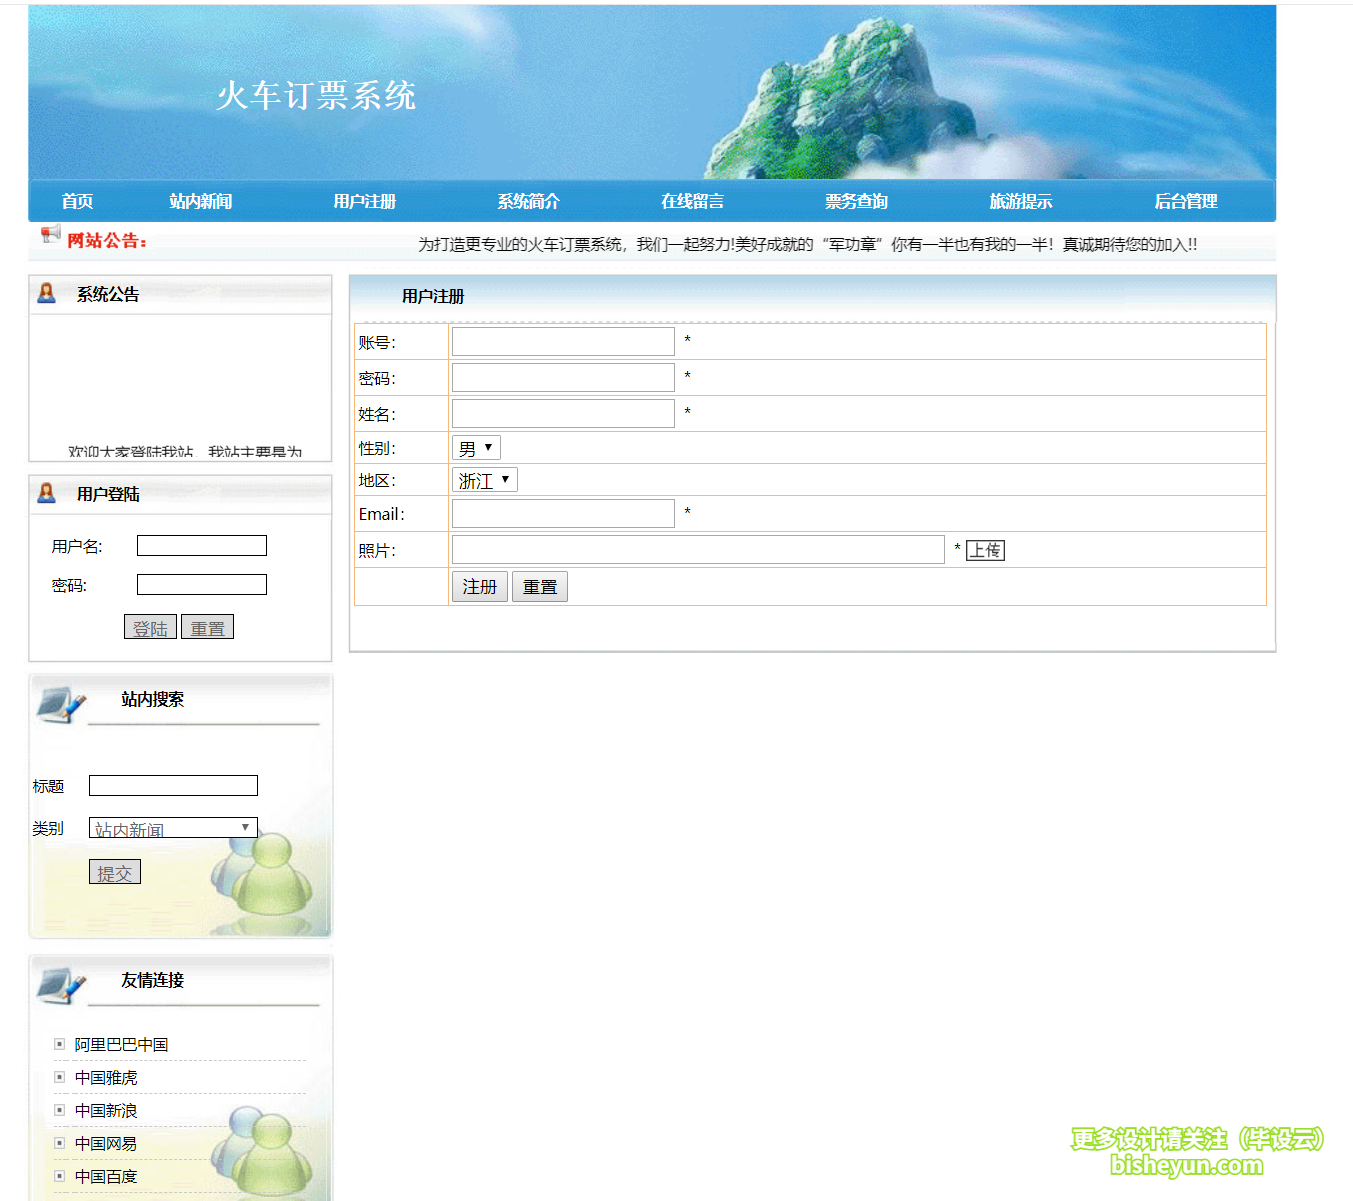Open the 性别 gender dropdown

tap(476, 447)
